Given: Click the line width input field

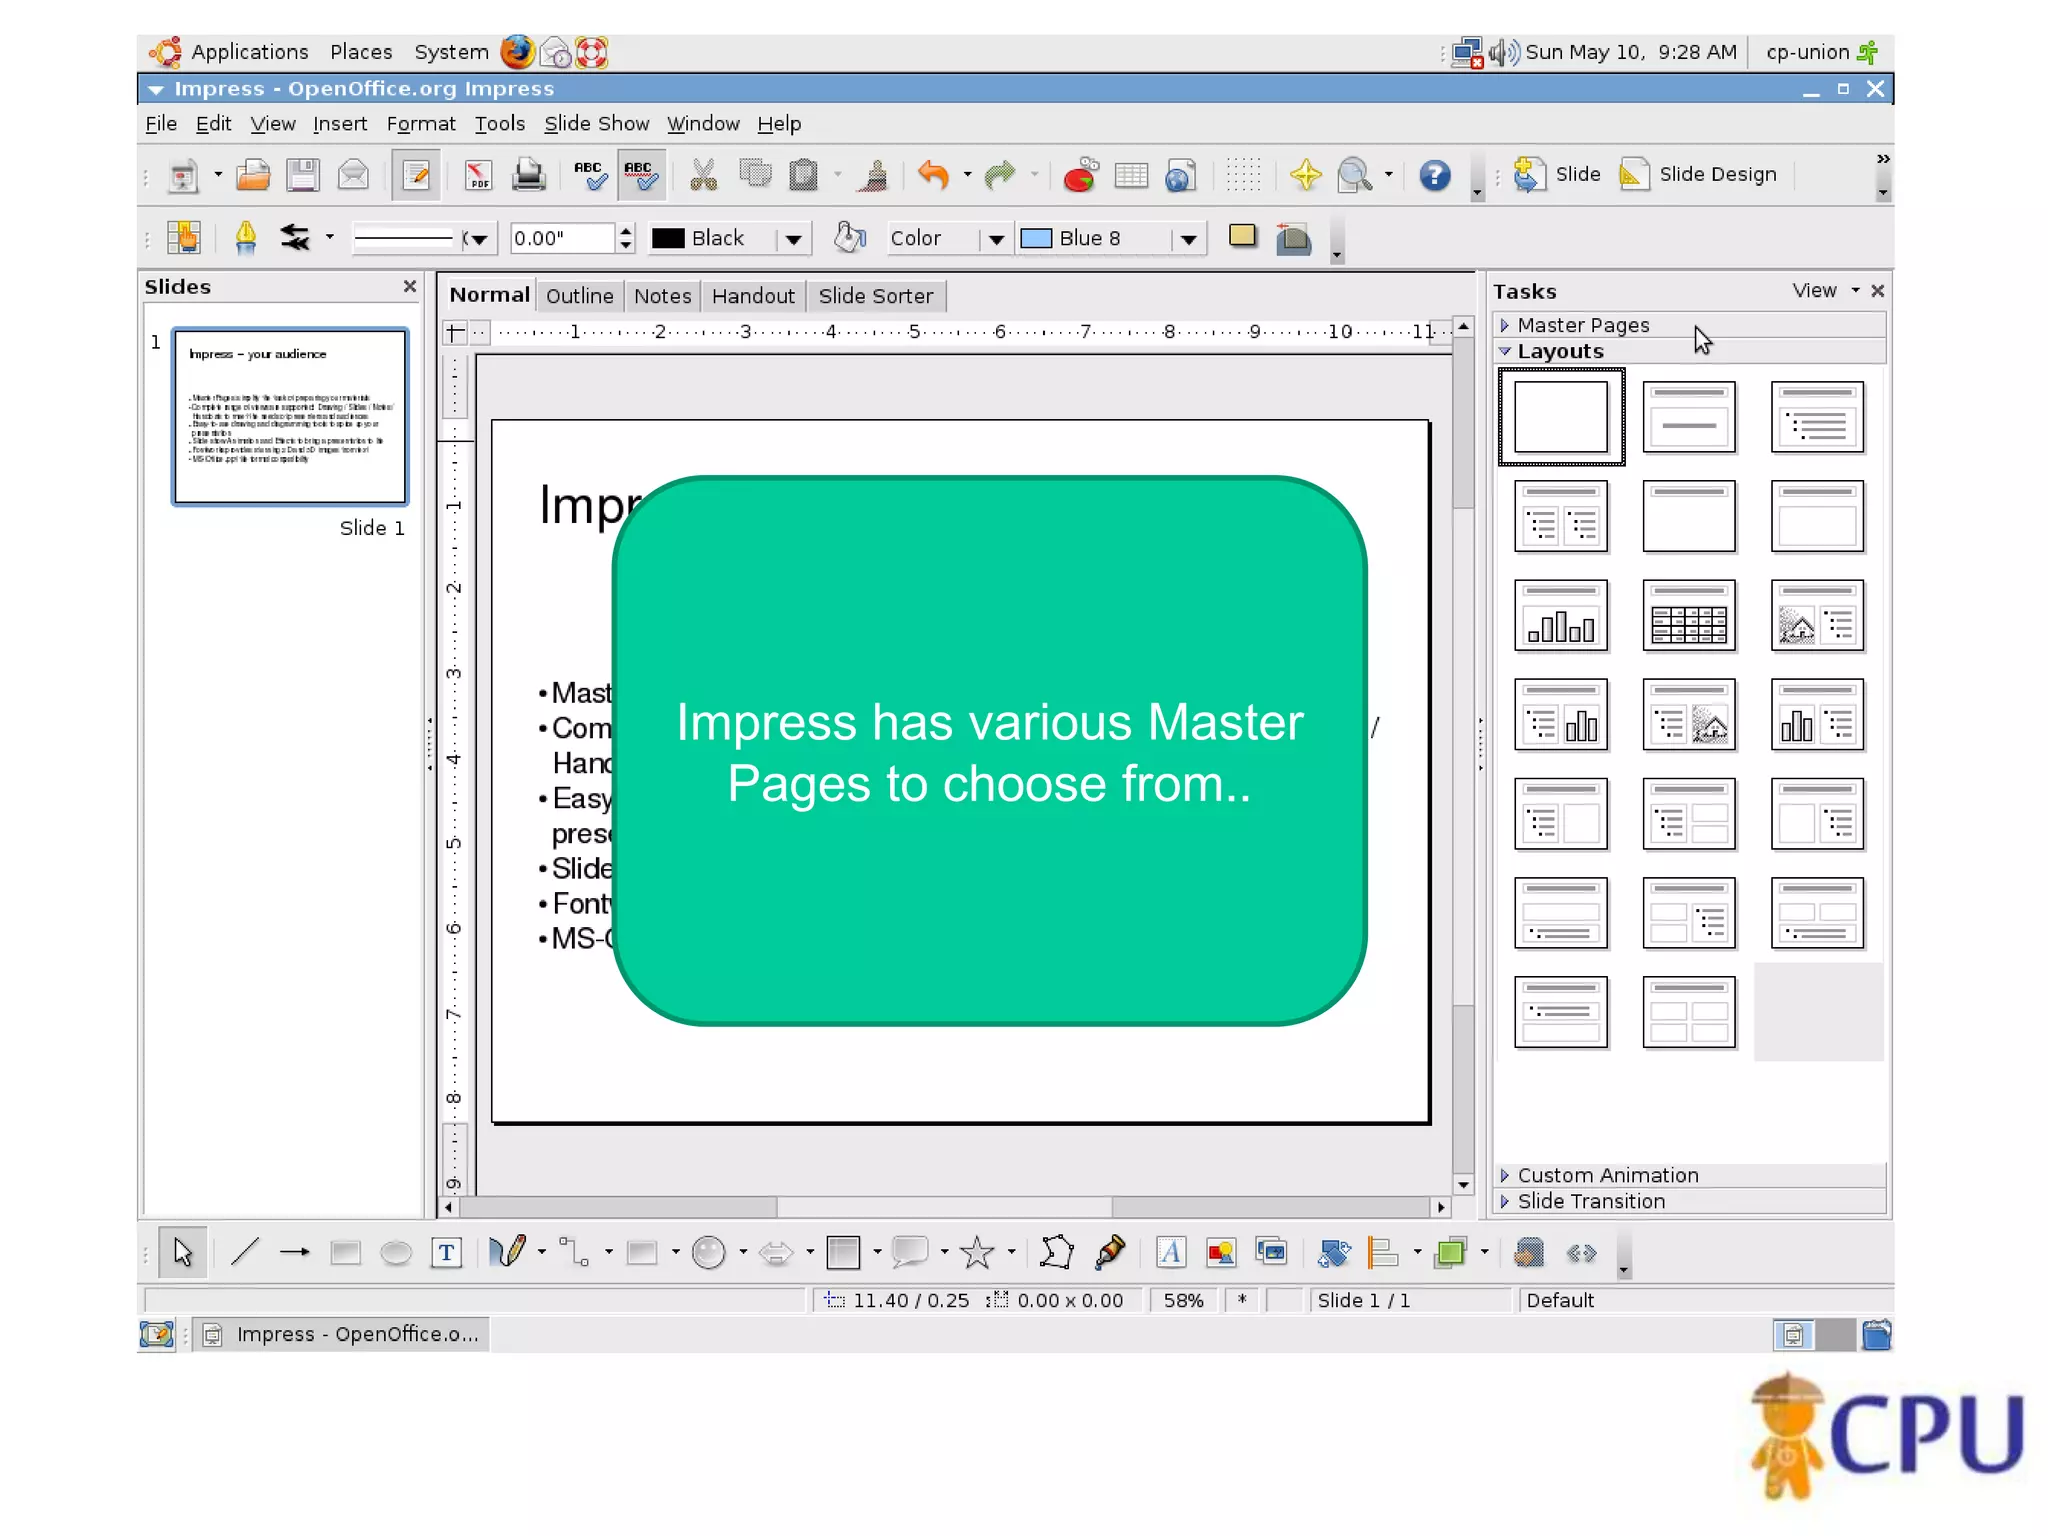Looking at the screenshot, I should click(562, 238).
